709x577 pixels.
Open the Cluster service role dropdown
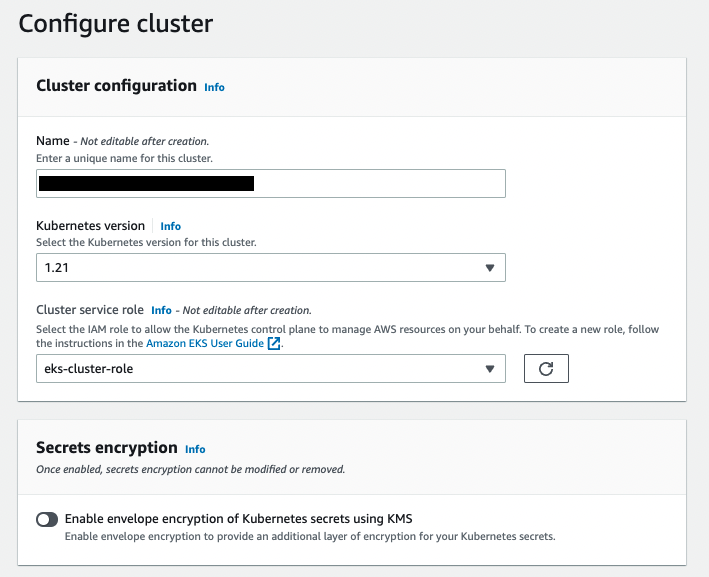(x=271, y=369)
